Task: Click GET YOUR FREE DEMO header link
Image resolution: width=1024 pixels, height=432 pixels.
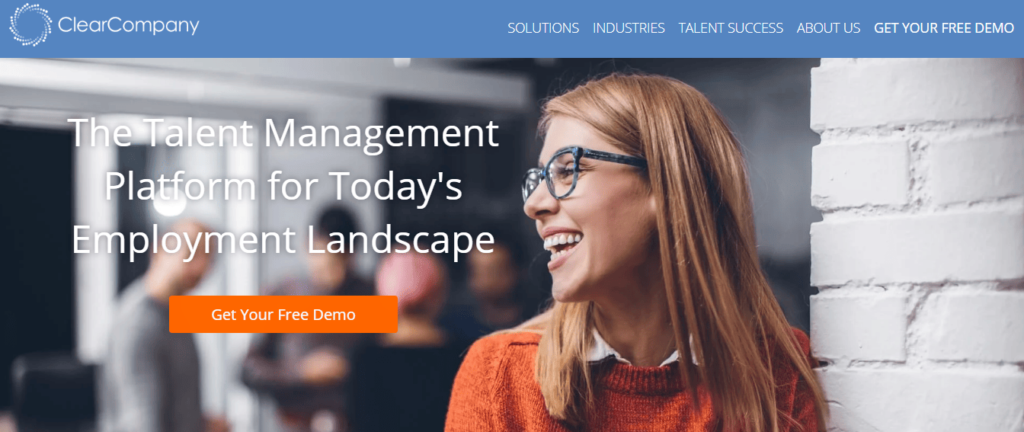Action: coord(944,28)
